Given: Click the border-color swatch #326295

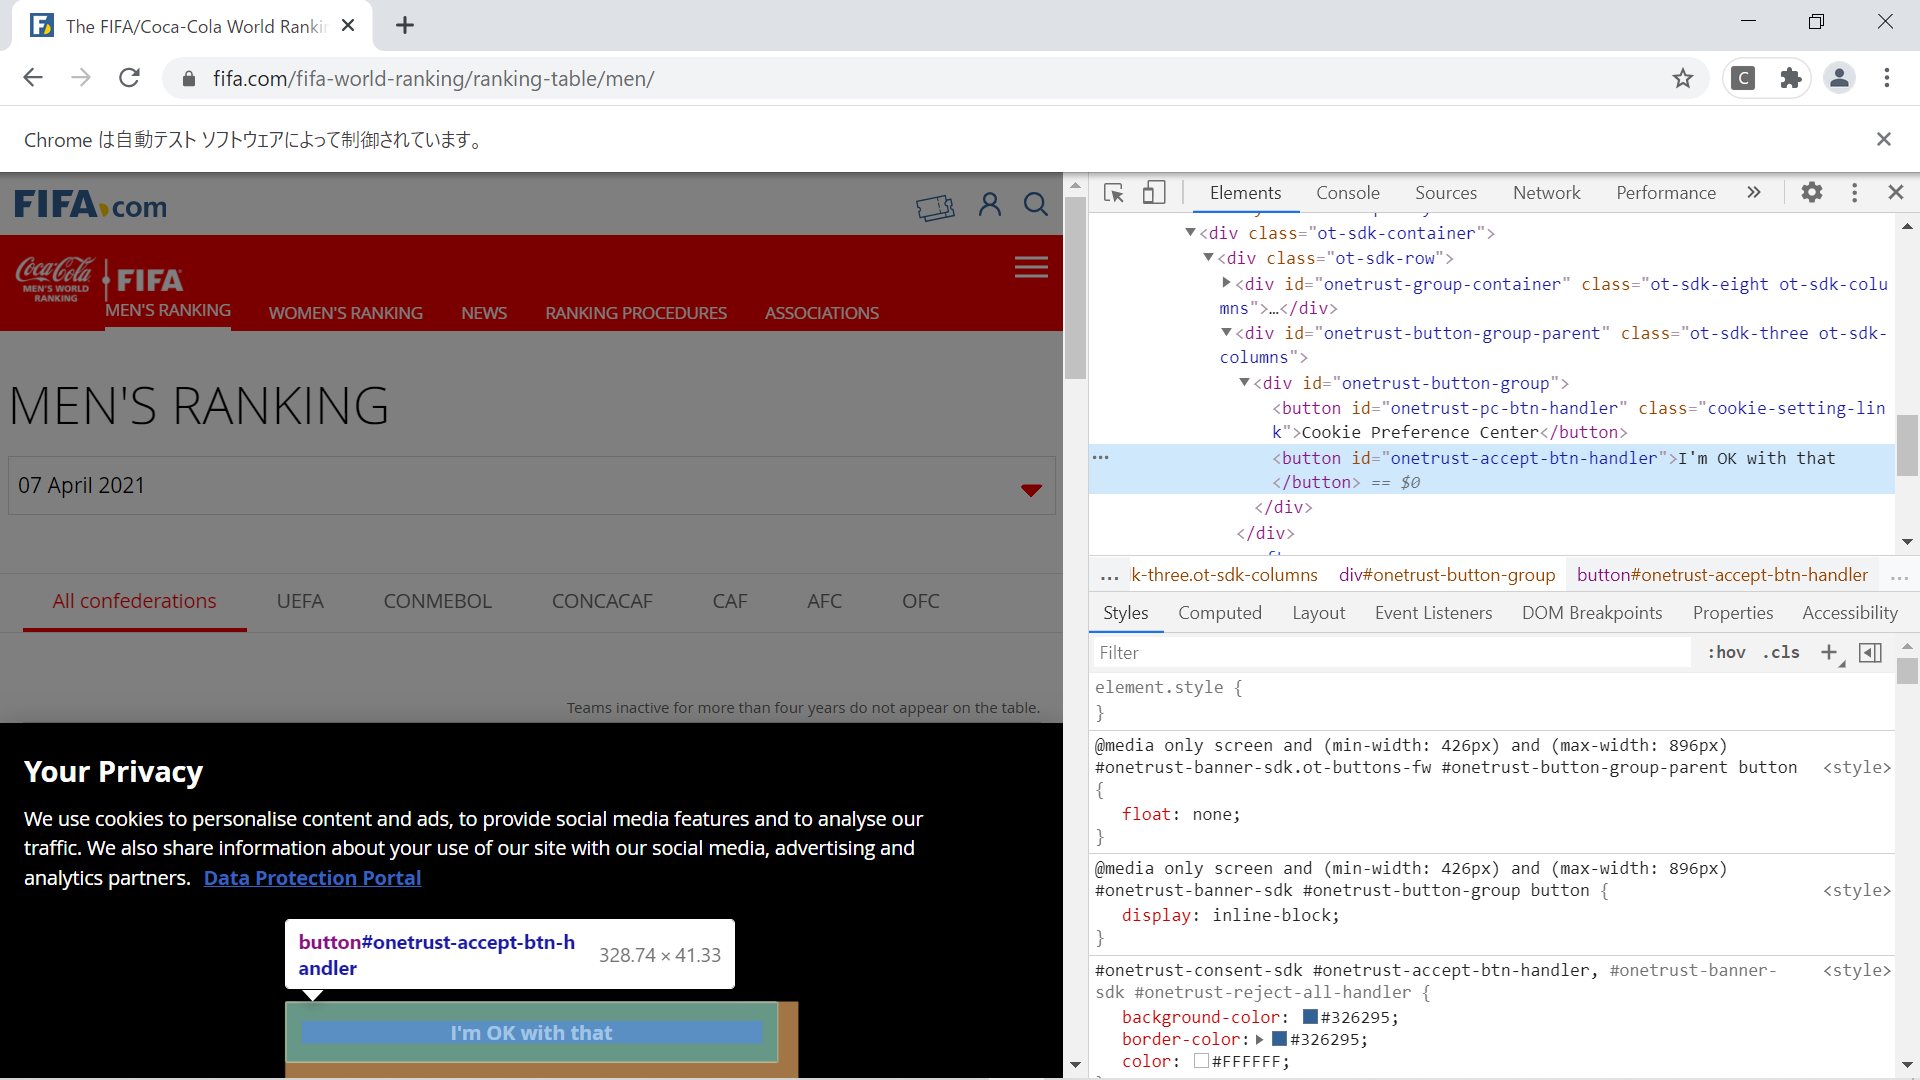Looking at the screenshot, I should [1284, 1042].
